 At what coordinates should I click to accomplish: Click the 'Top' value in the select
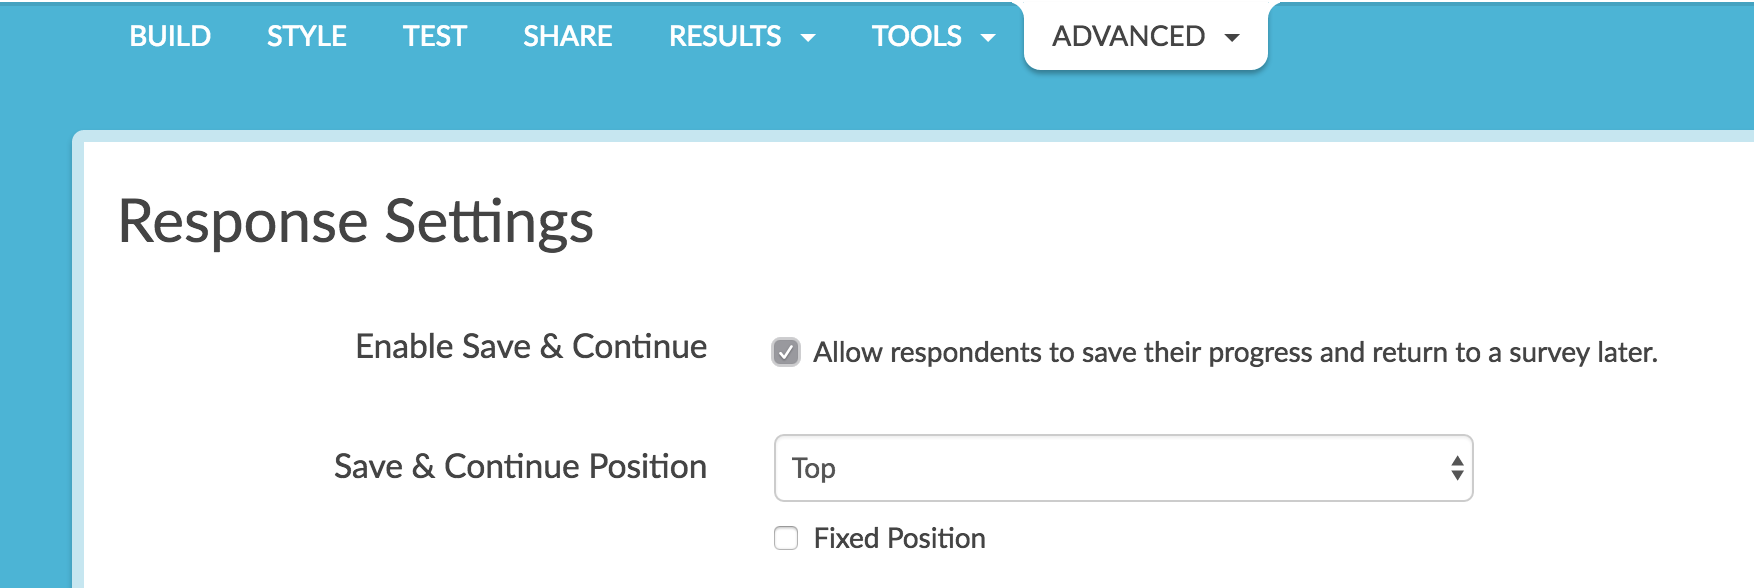[x=814, y=468]
